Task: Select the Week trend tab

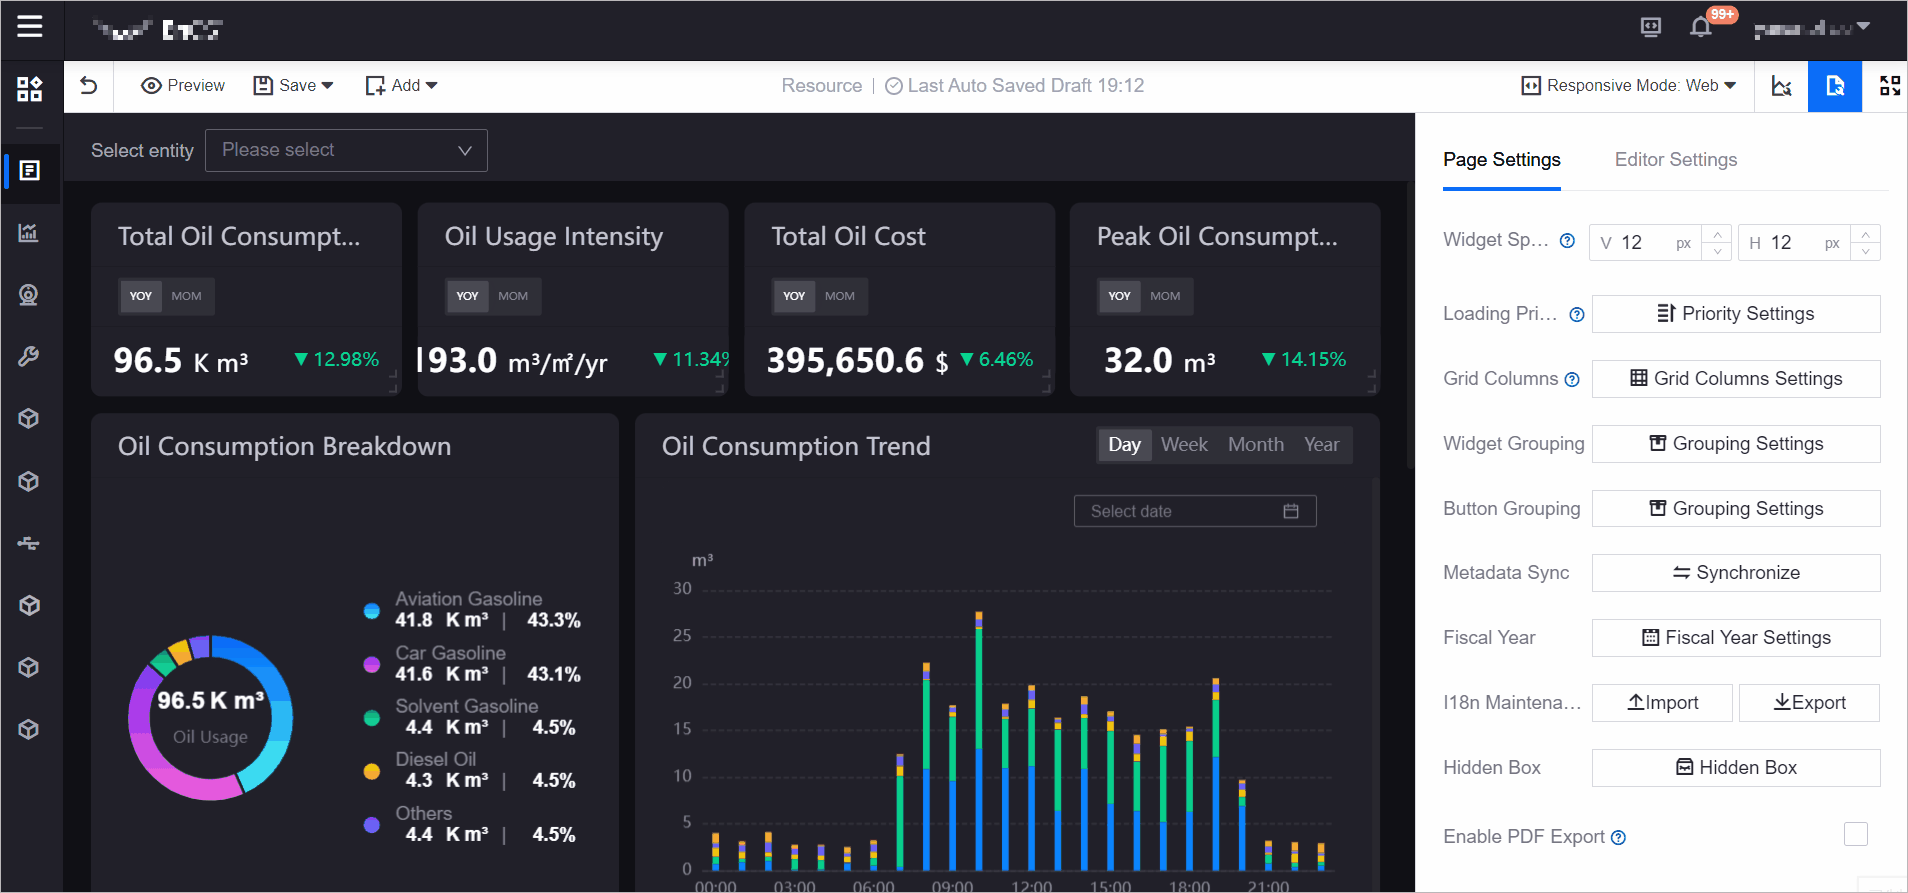Action: click(x=1184, y=445)
